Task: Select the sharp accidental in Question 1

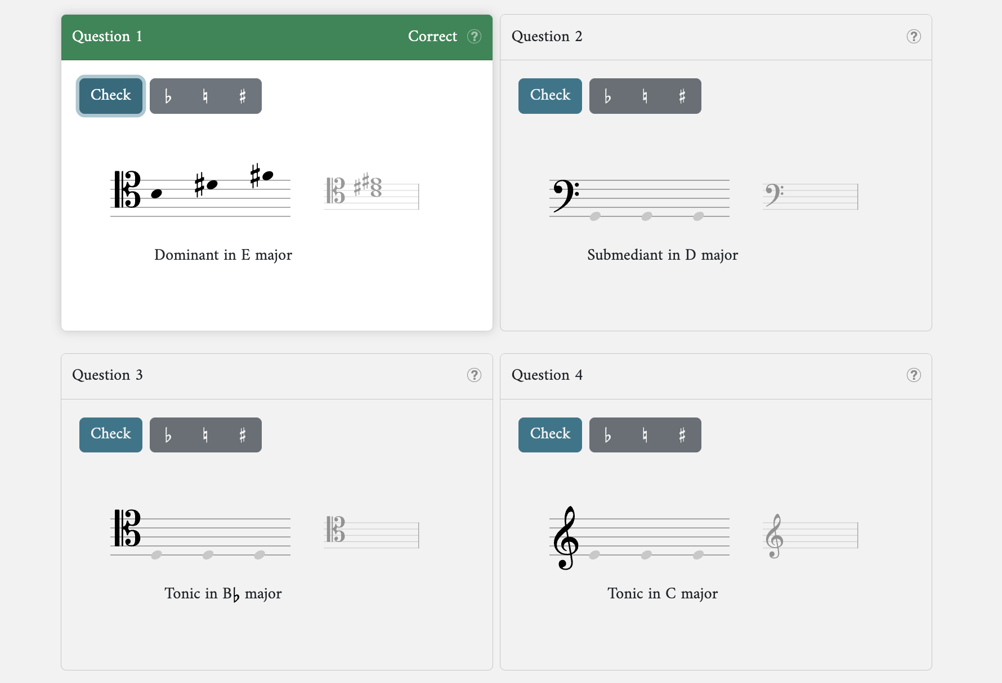Action: coord(242,96)
